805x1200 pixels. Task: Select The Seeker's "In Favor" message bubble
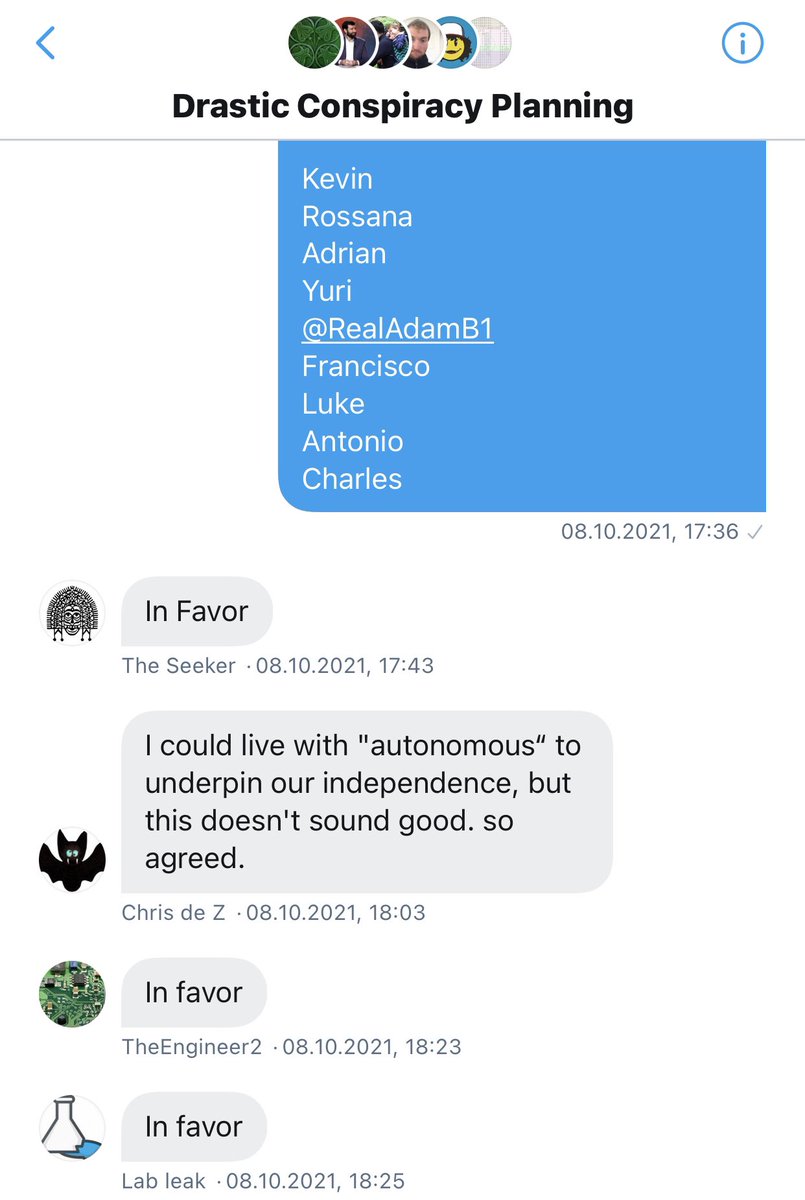click(x=196, y=612)
